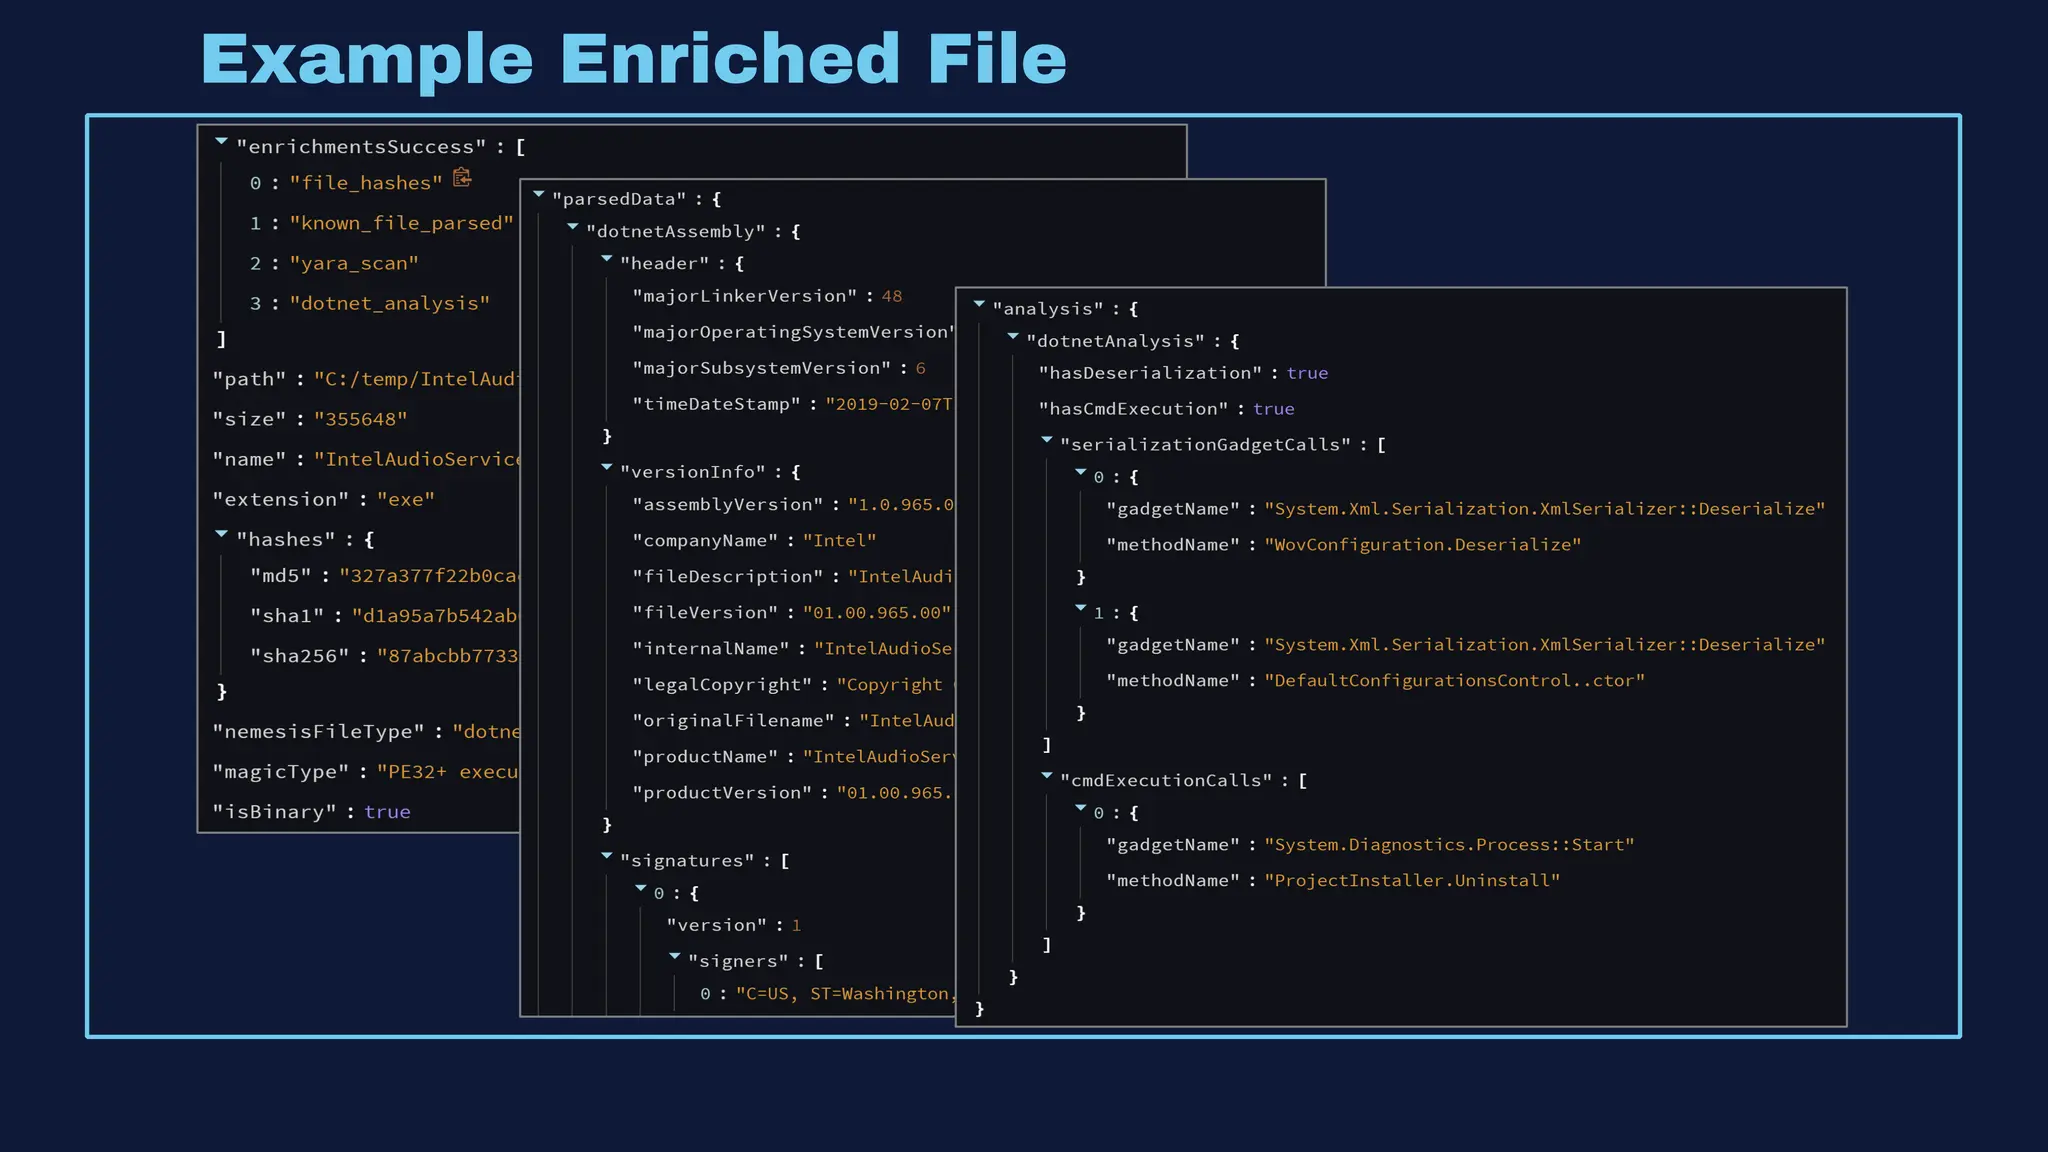Click hasDeserialization value true
Viewport: 2048px width, 1152px height.
point(1307,372)
